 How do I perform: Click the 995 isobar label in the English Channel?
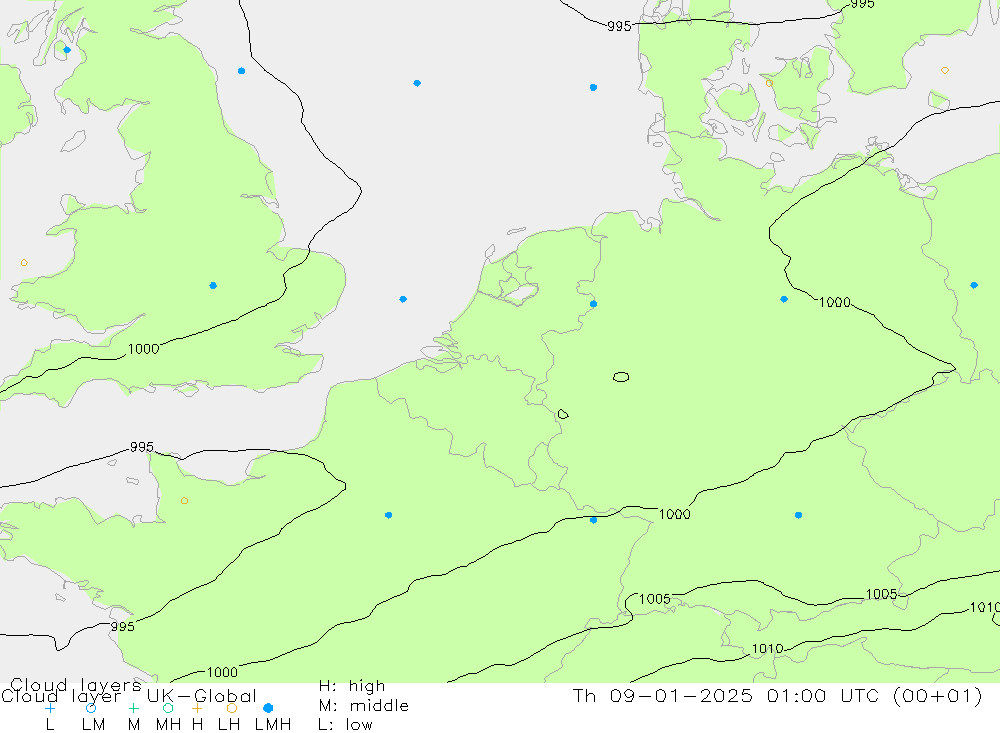click(142, 447)
